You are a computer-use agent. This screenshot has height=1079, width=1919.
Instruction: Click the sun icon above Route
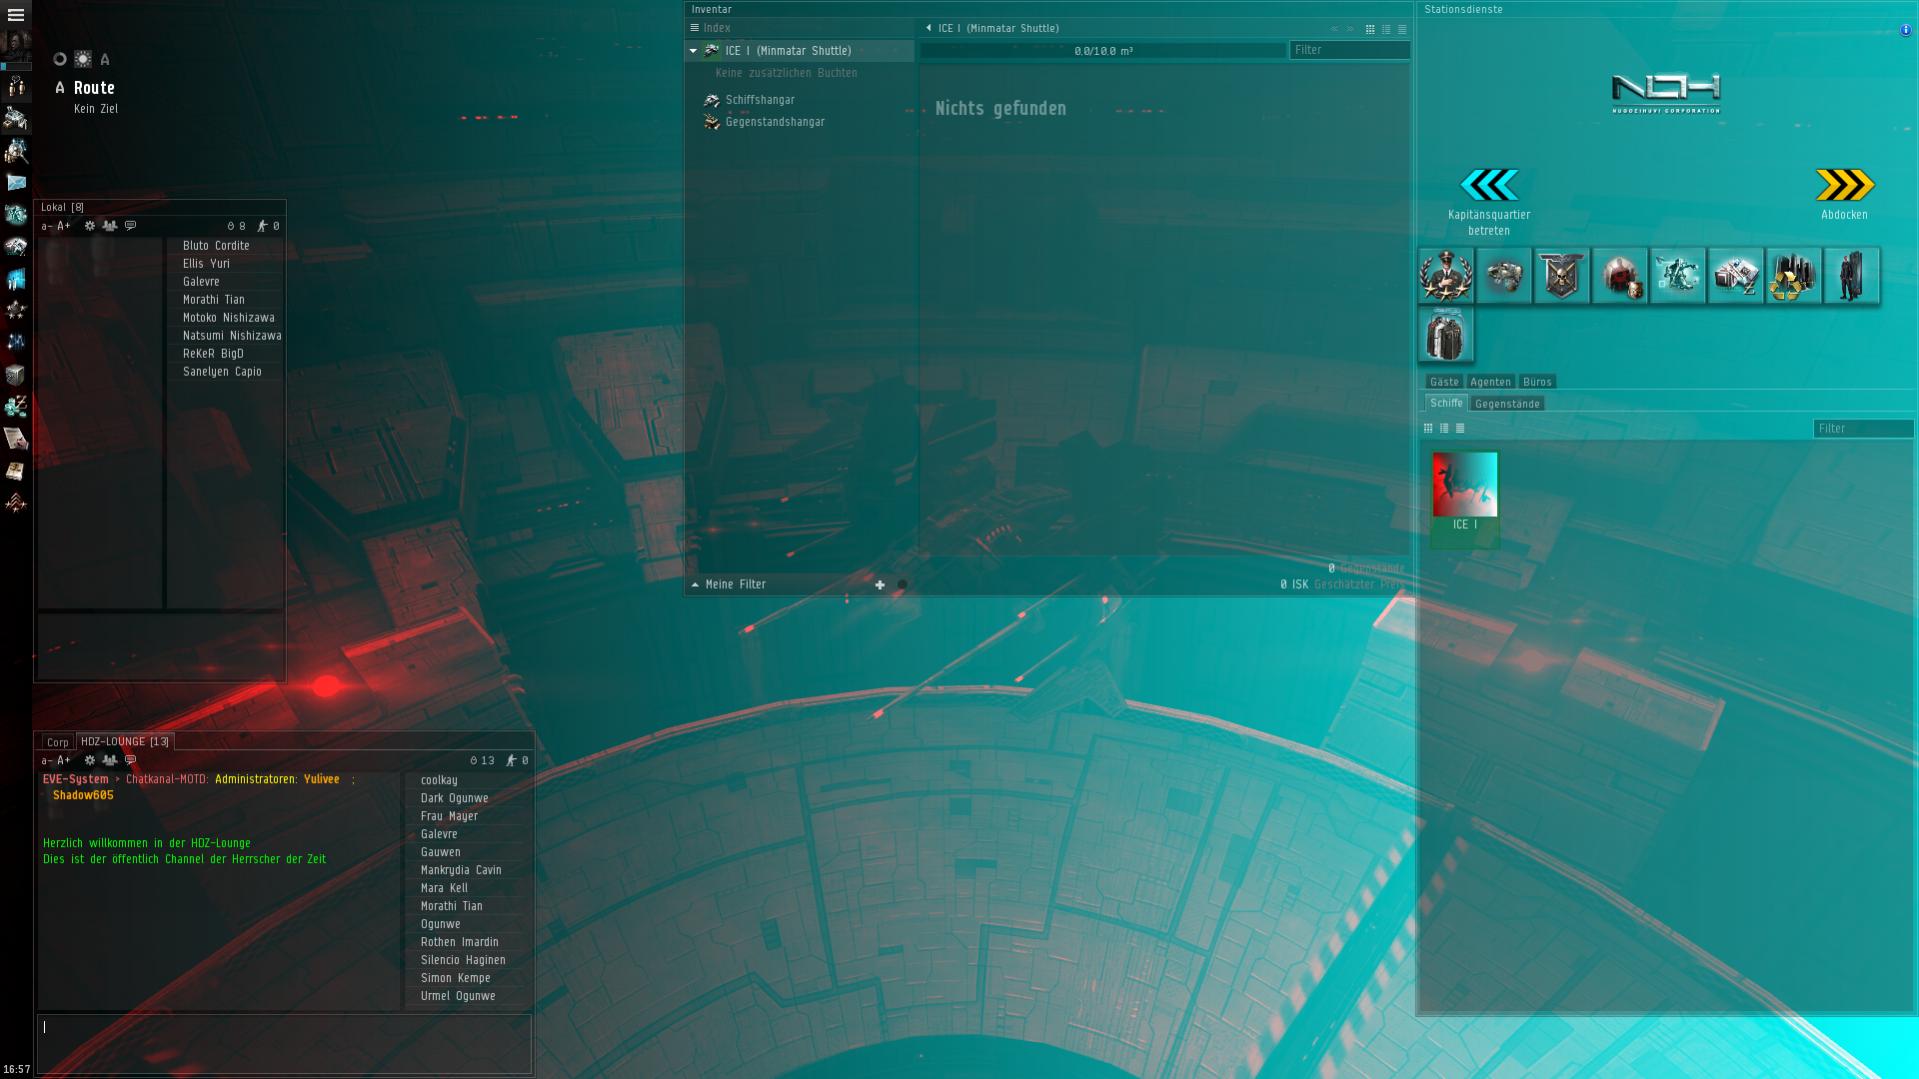[83, 59]
